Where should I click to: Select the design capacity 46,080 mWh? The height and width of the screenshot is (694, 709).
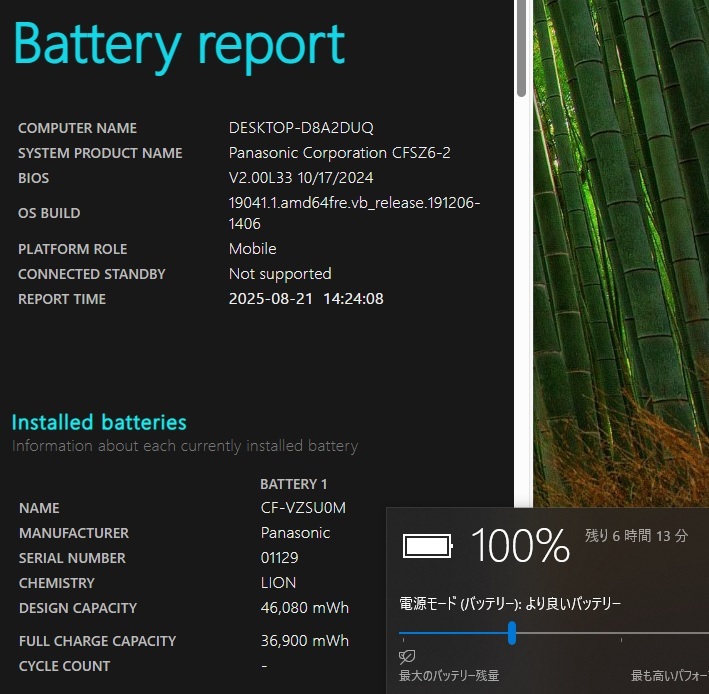(x=304, y=608)
